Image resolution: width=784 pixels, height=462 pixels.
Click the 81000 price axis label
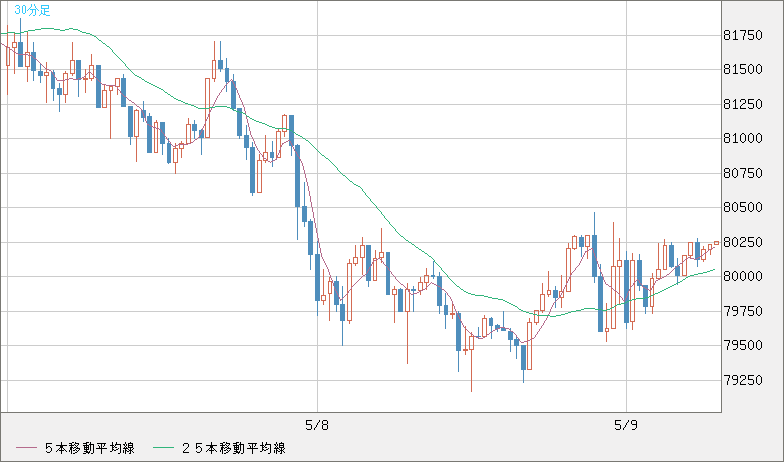click(743, 138)
